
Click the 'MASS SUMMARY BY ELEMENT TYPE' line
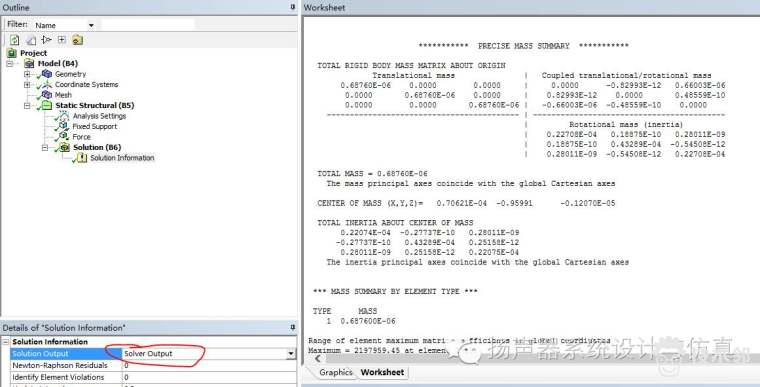[x=395, y=291]
